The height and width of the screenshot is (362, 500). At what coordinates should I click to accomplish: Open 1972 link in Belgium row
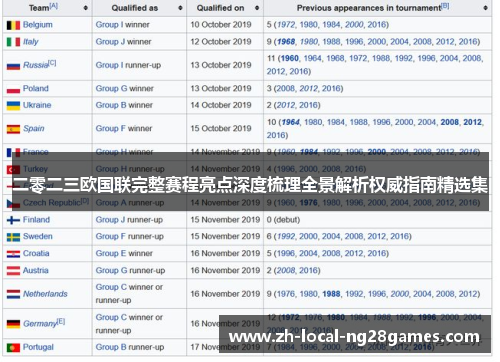pyautogui.click(x=286, y=25)
